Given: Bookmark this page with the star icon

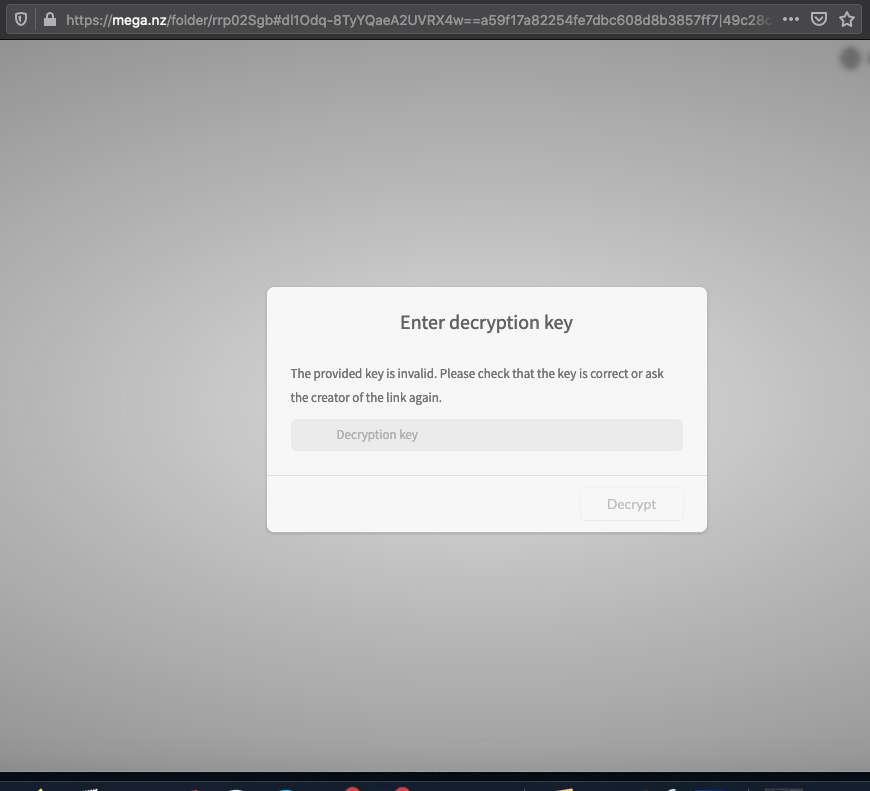Looking at the screenshot, I should click(x=847, y=19).
